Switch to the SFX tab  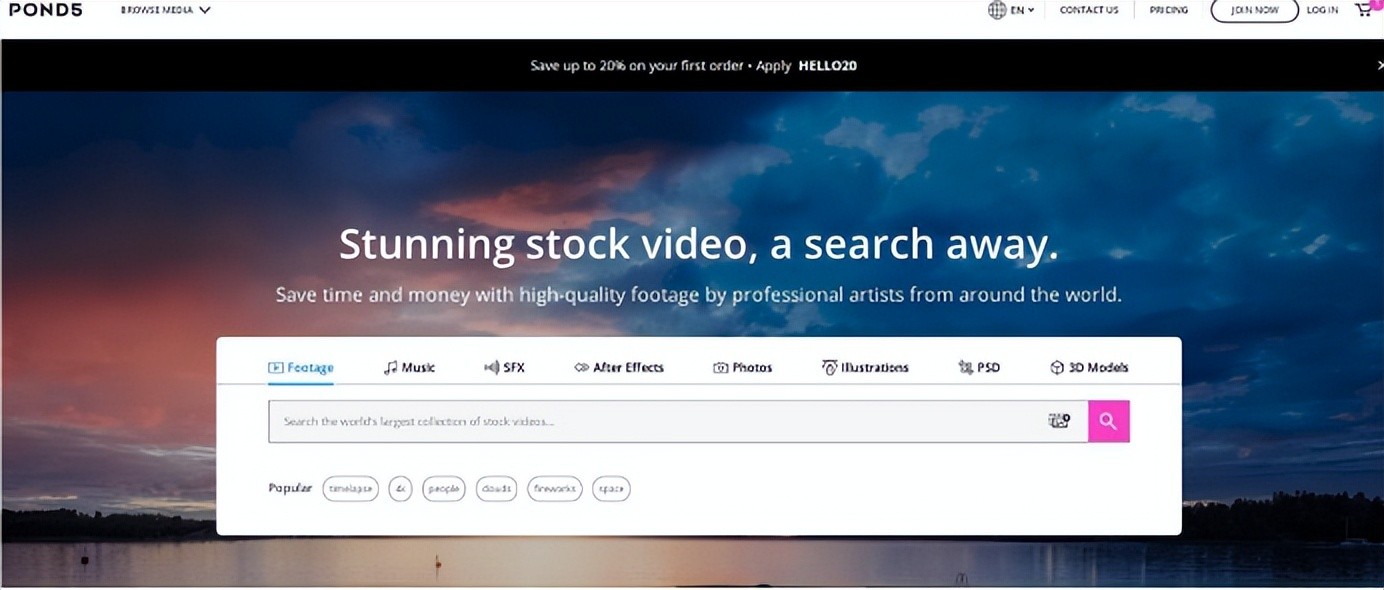point(504,367)
